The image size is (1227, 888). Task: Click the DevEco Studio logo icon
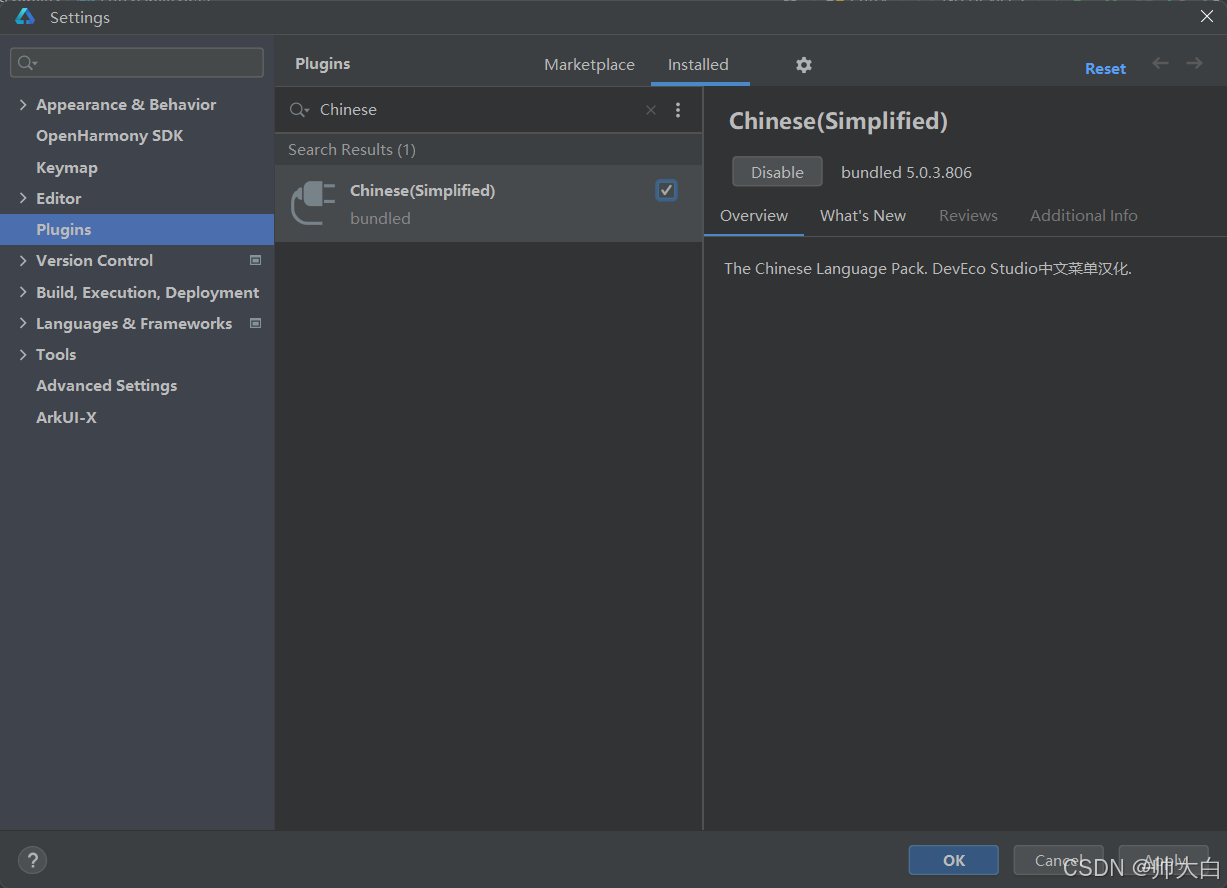[x=25, y=17]
